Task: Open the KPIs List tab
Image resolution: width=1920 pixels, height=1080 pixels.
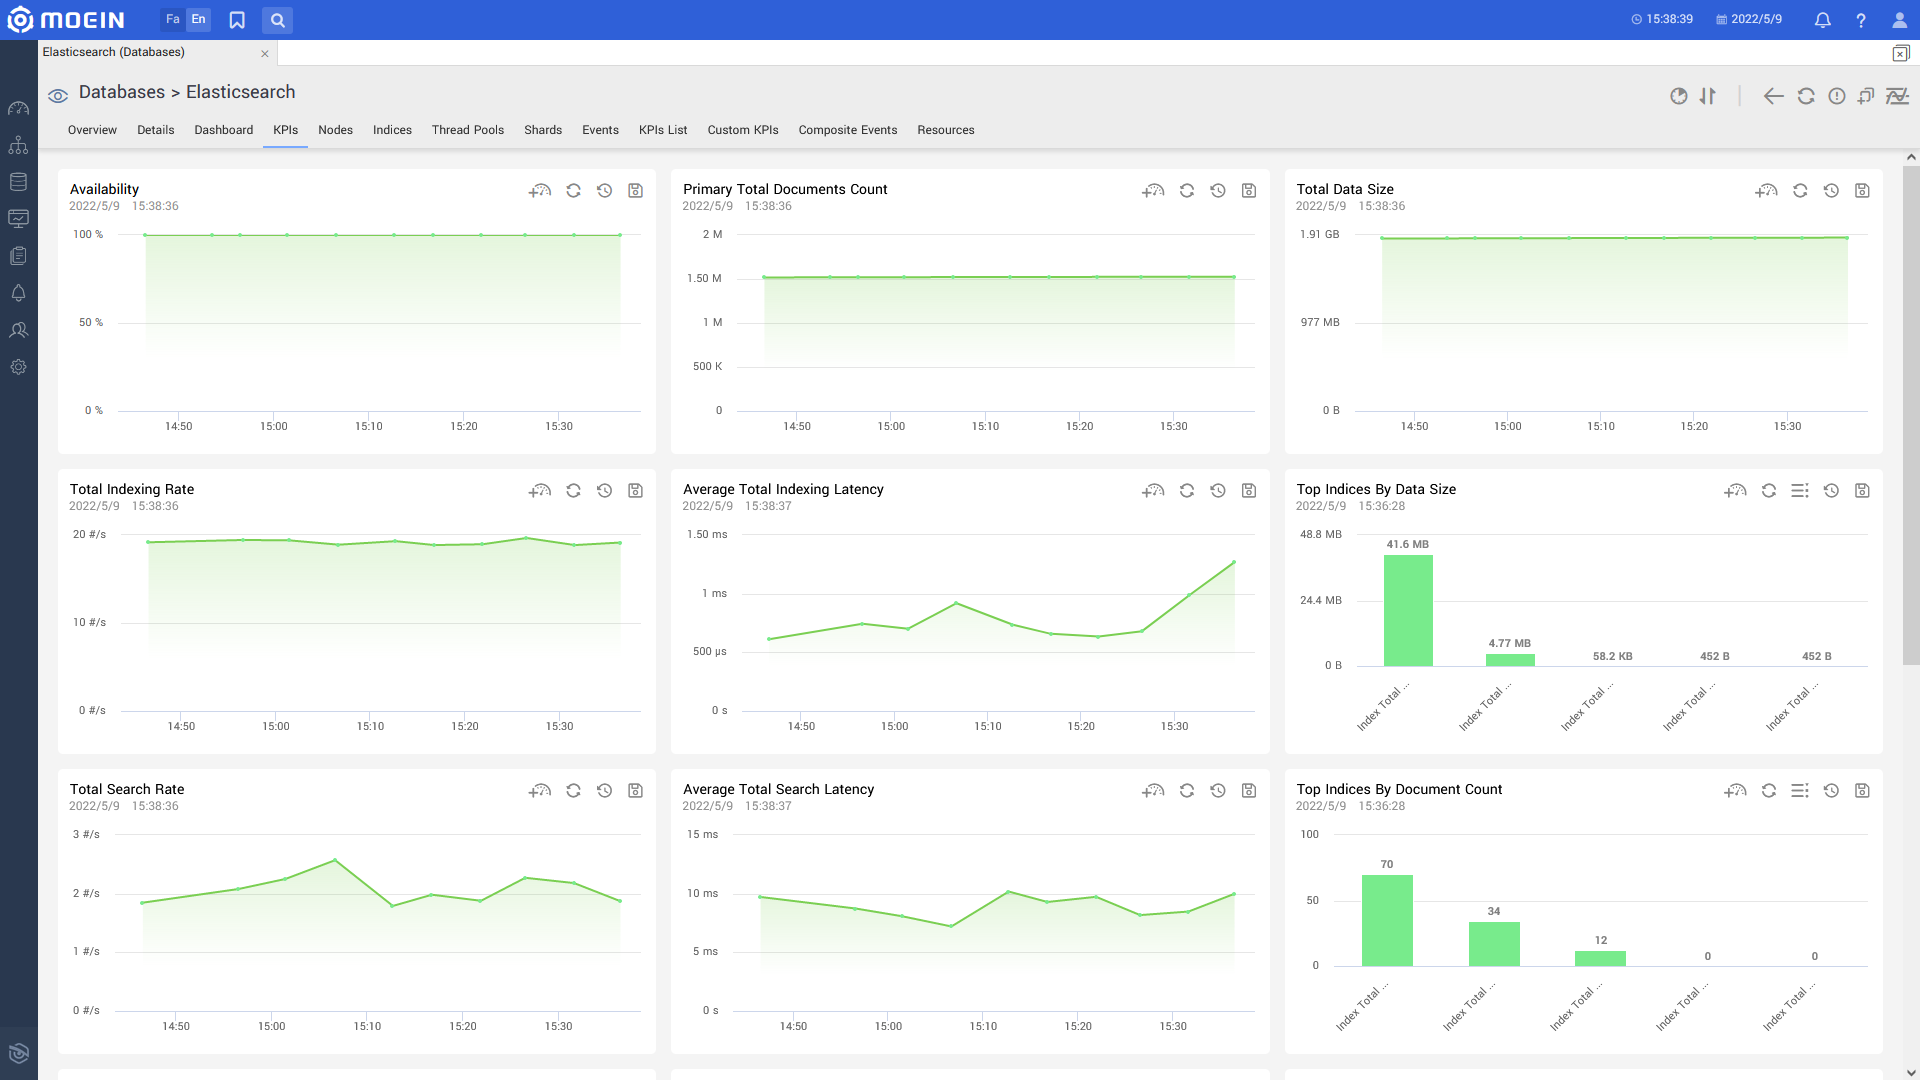Action: point(663,130)
